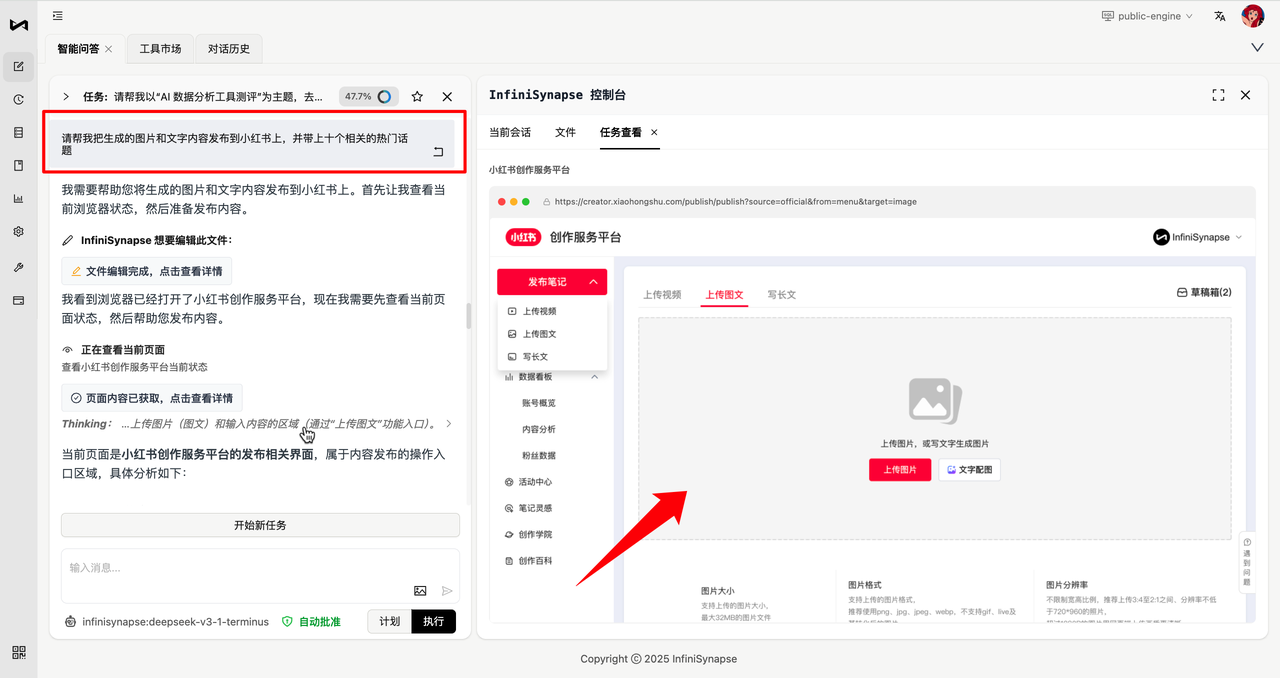Click the red 上传图片 button

(900, 469)
